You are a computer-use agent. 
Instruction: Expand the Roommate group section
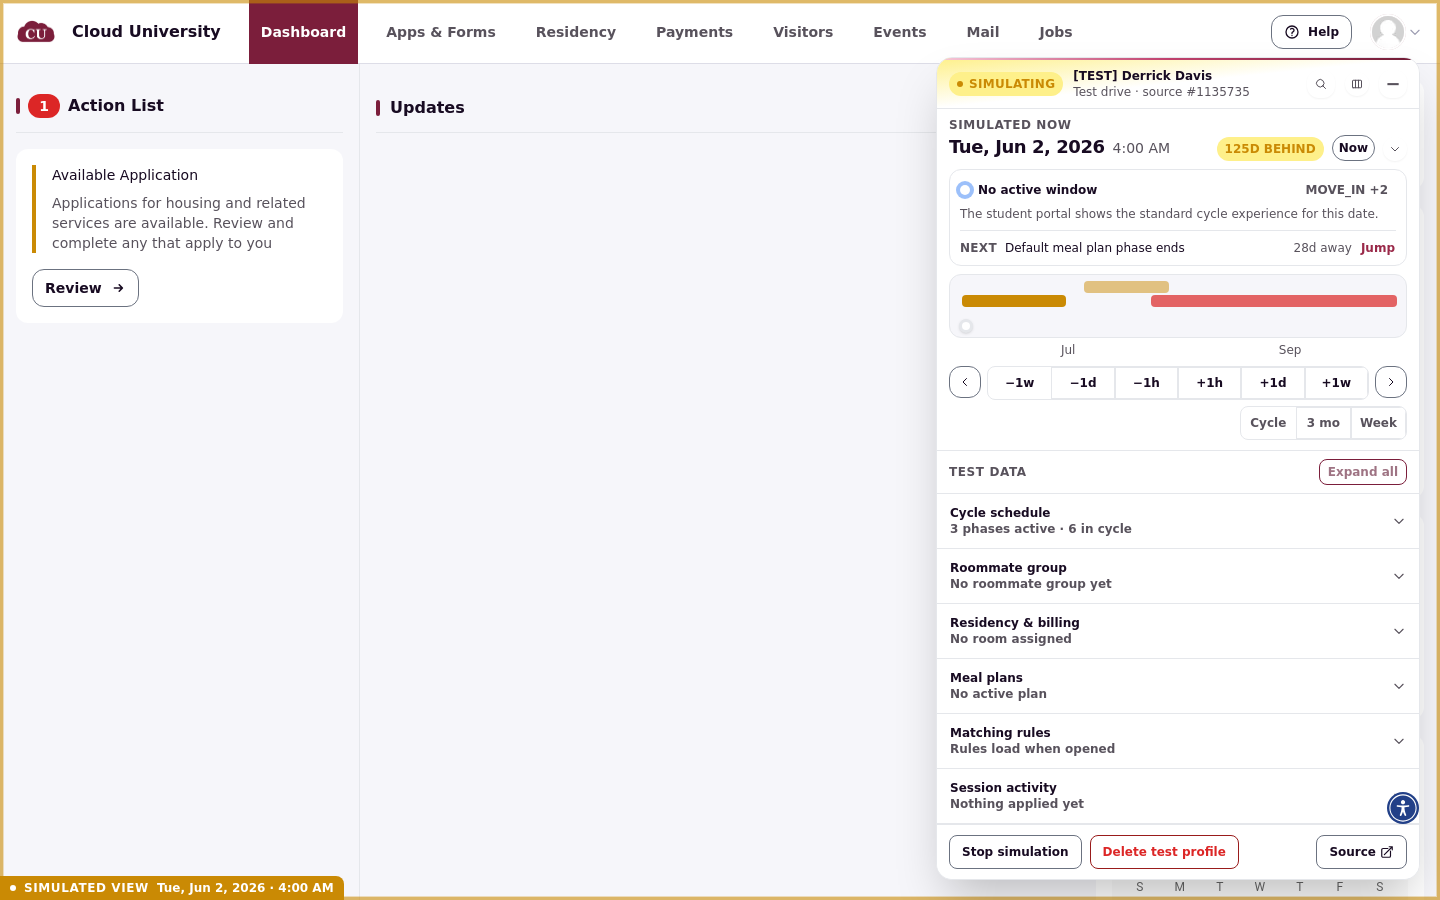(1178, 576)
